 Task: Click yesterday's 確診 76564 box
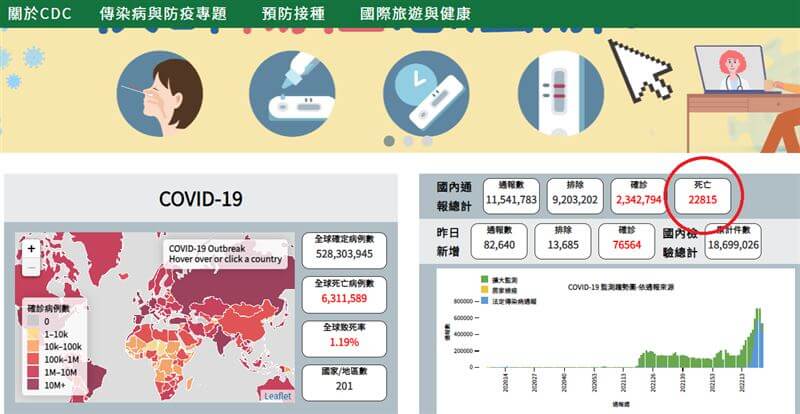[627, 241]
